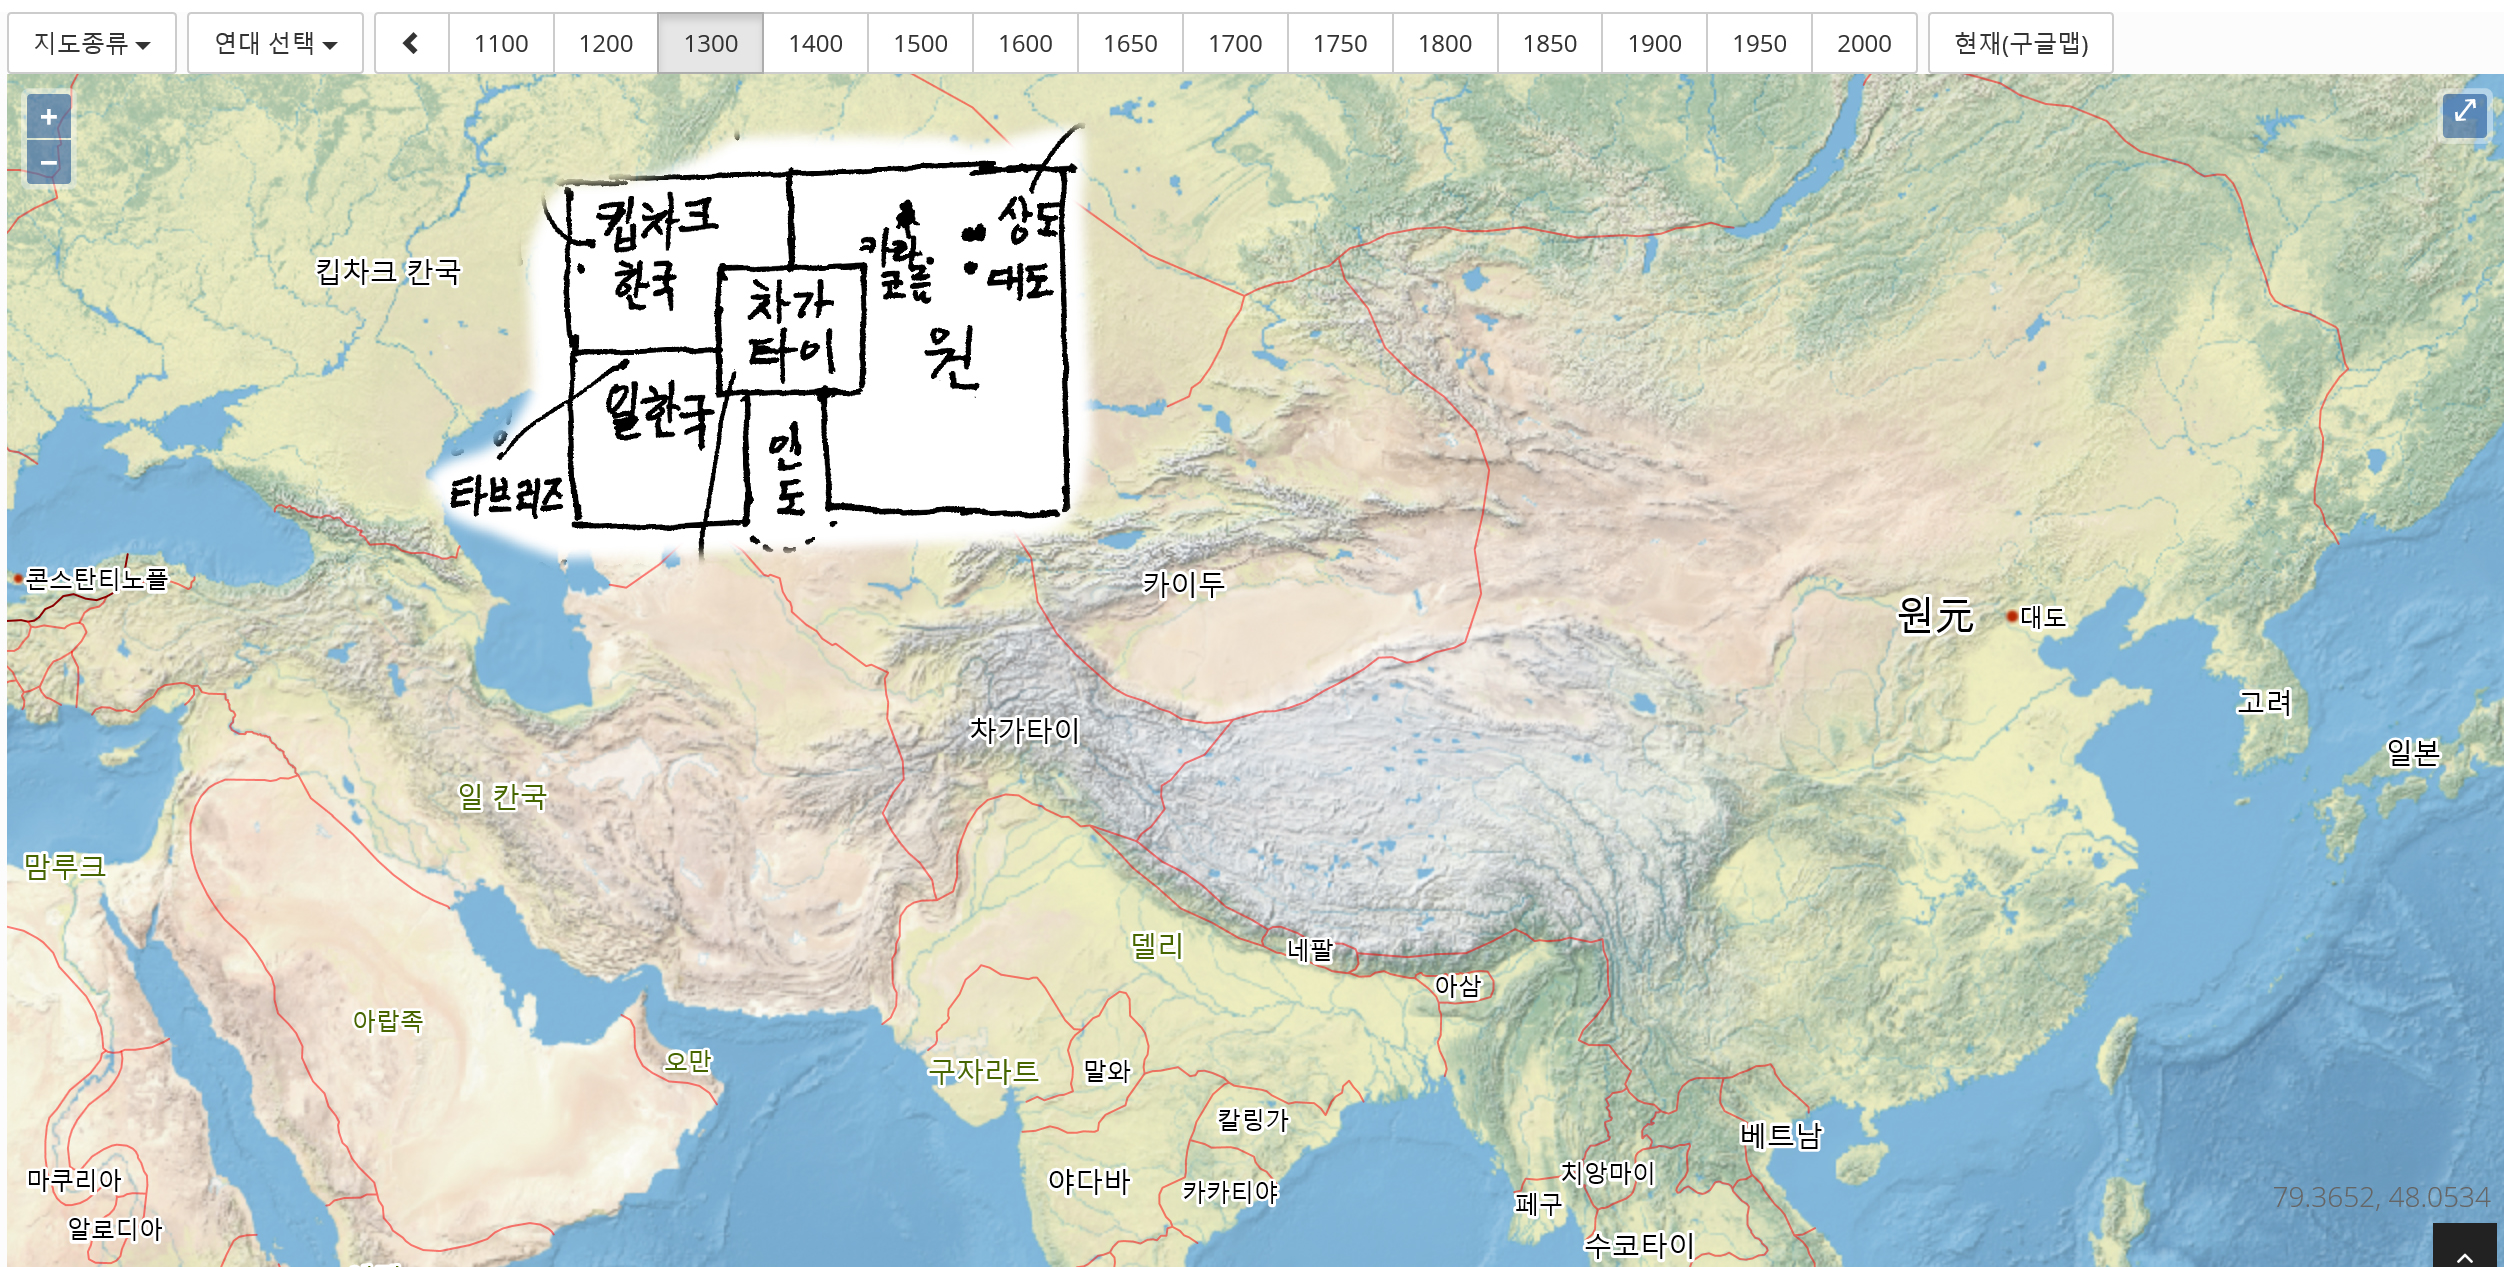Click the 콘스탄티노플 city marker
The height and width of the screenshot is (1267, 2504).
18,578
